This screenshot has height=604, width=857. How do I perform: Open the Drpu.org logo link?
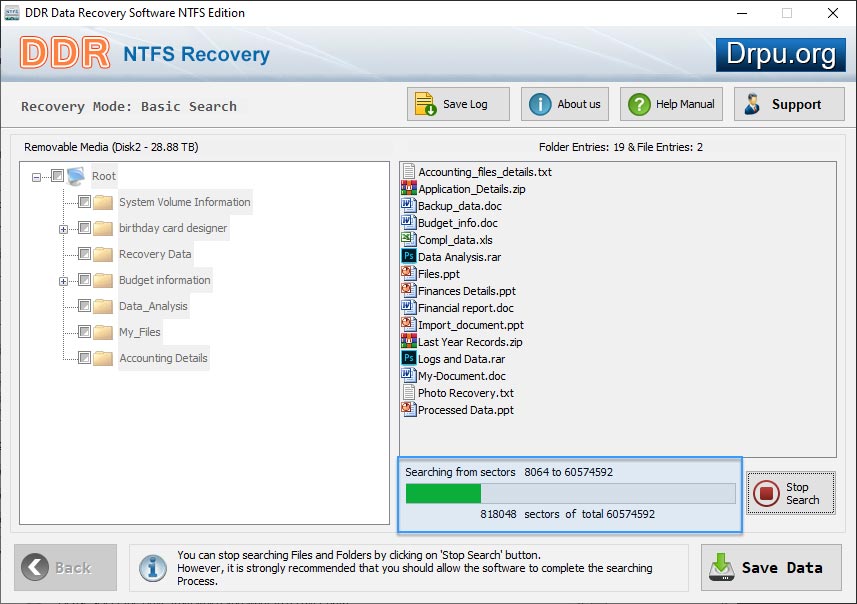click(780, 55)
